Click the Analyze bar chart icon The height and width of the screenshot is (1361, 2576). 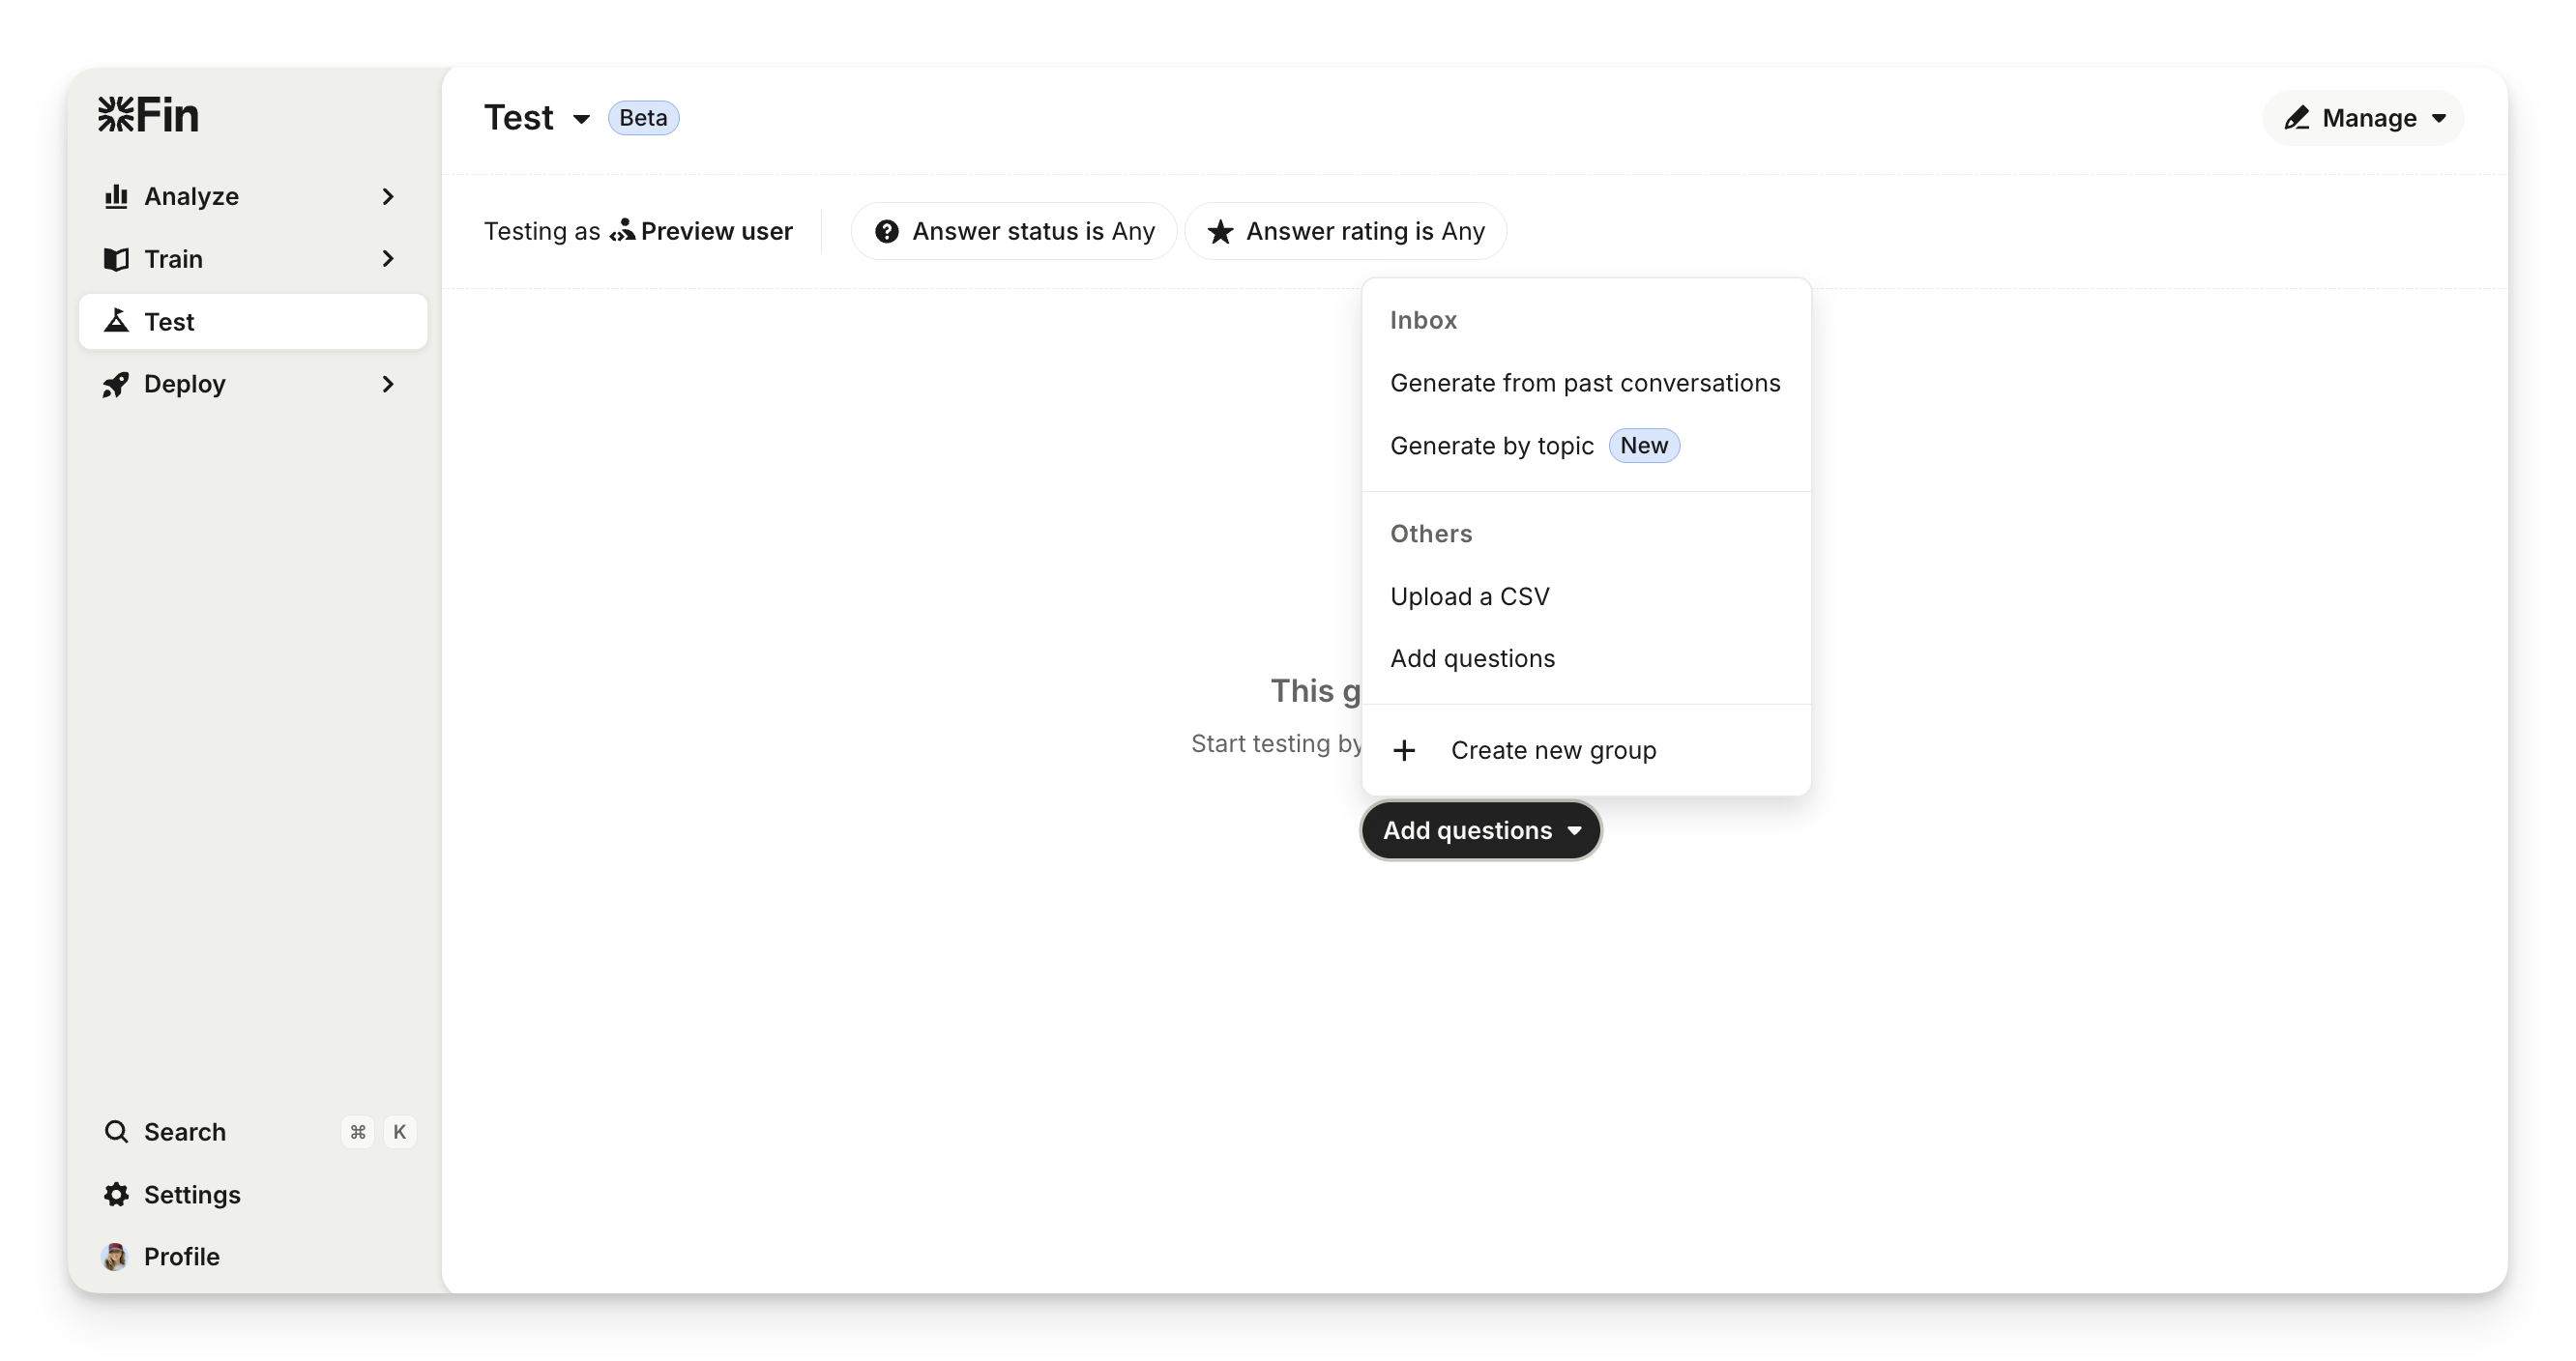pos(116,196)
